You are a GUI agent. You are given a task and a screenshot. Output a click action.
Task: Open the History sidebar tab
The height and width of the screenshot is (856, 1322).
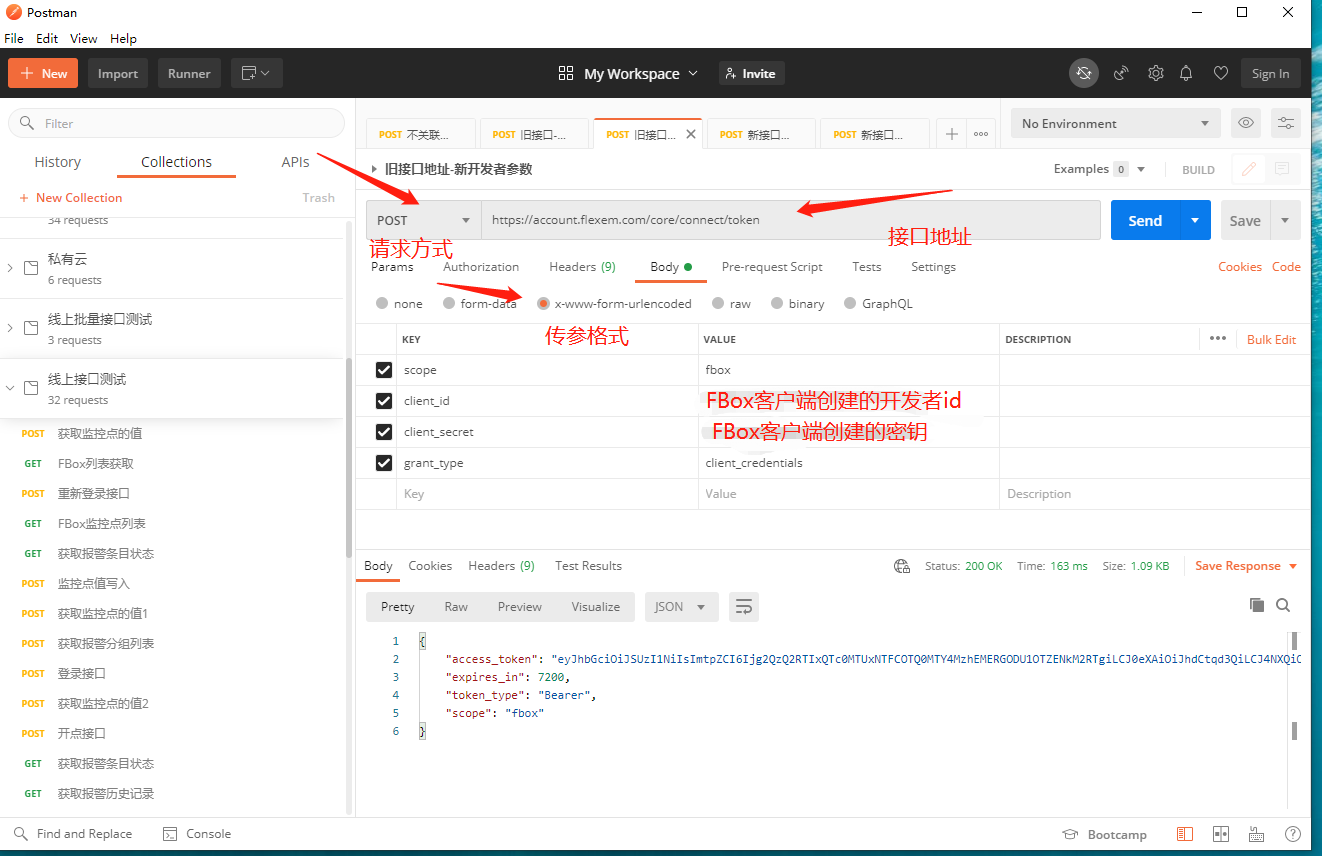(x=58, y=162)
